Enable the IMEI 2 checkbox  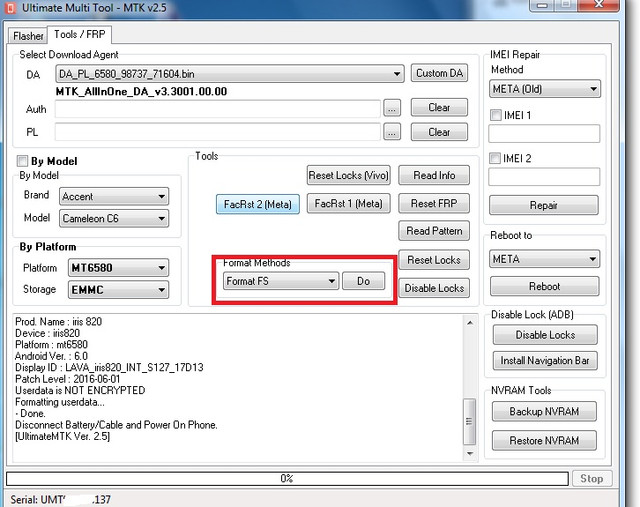pos(495,158)
